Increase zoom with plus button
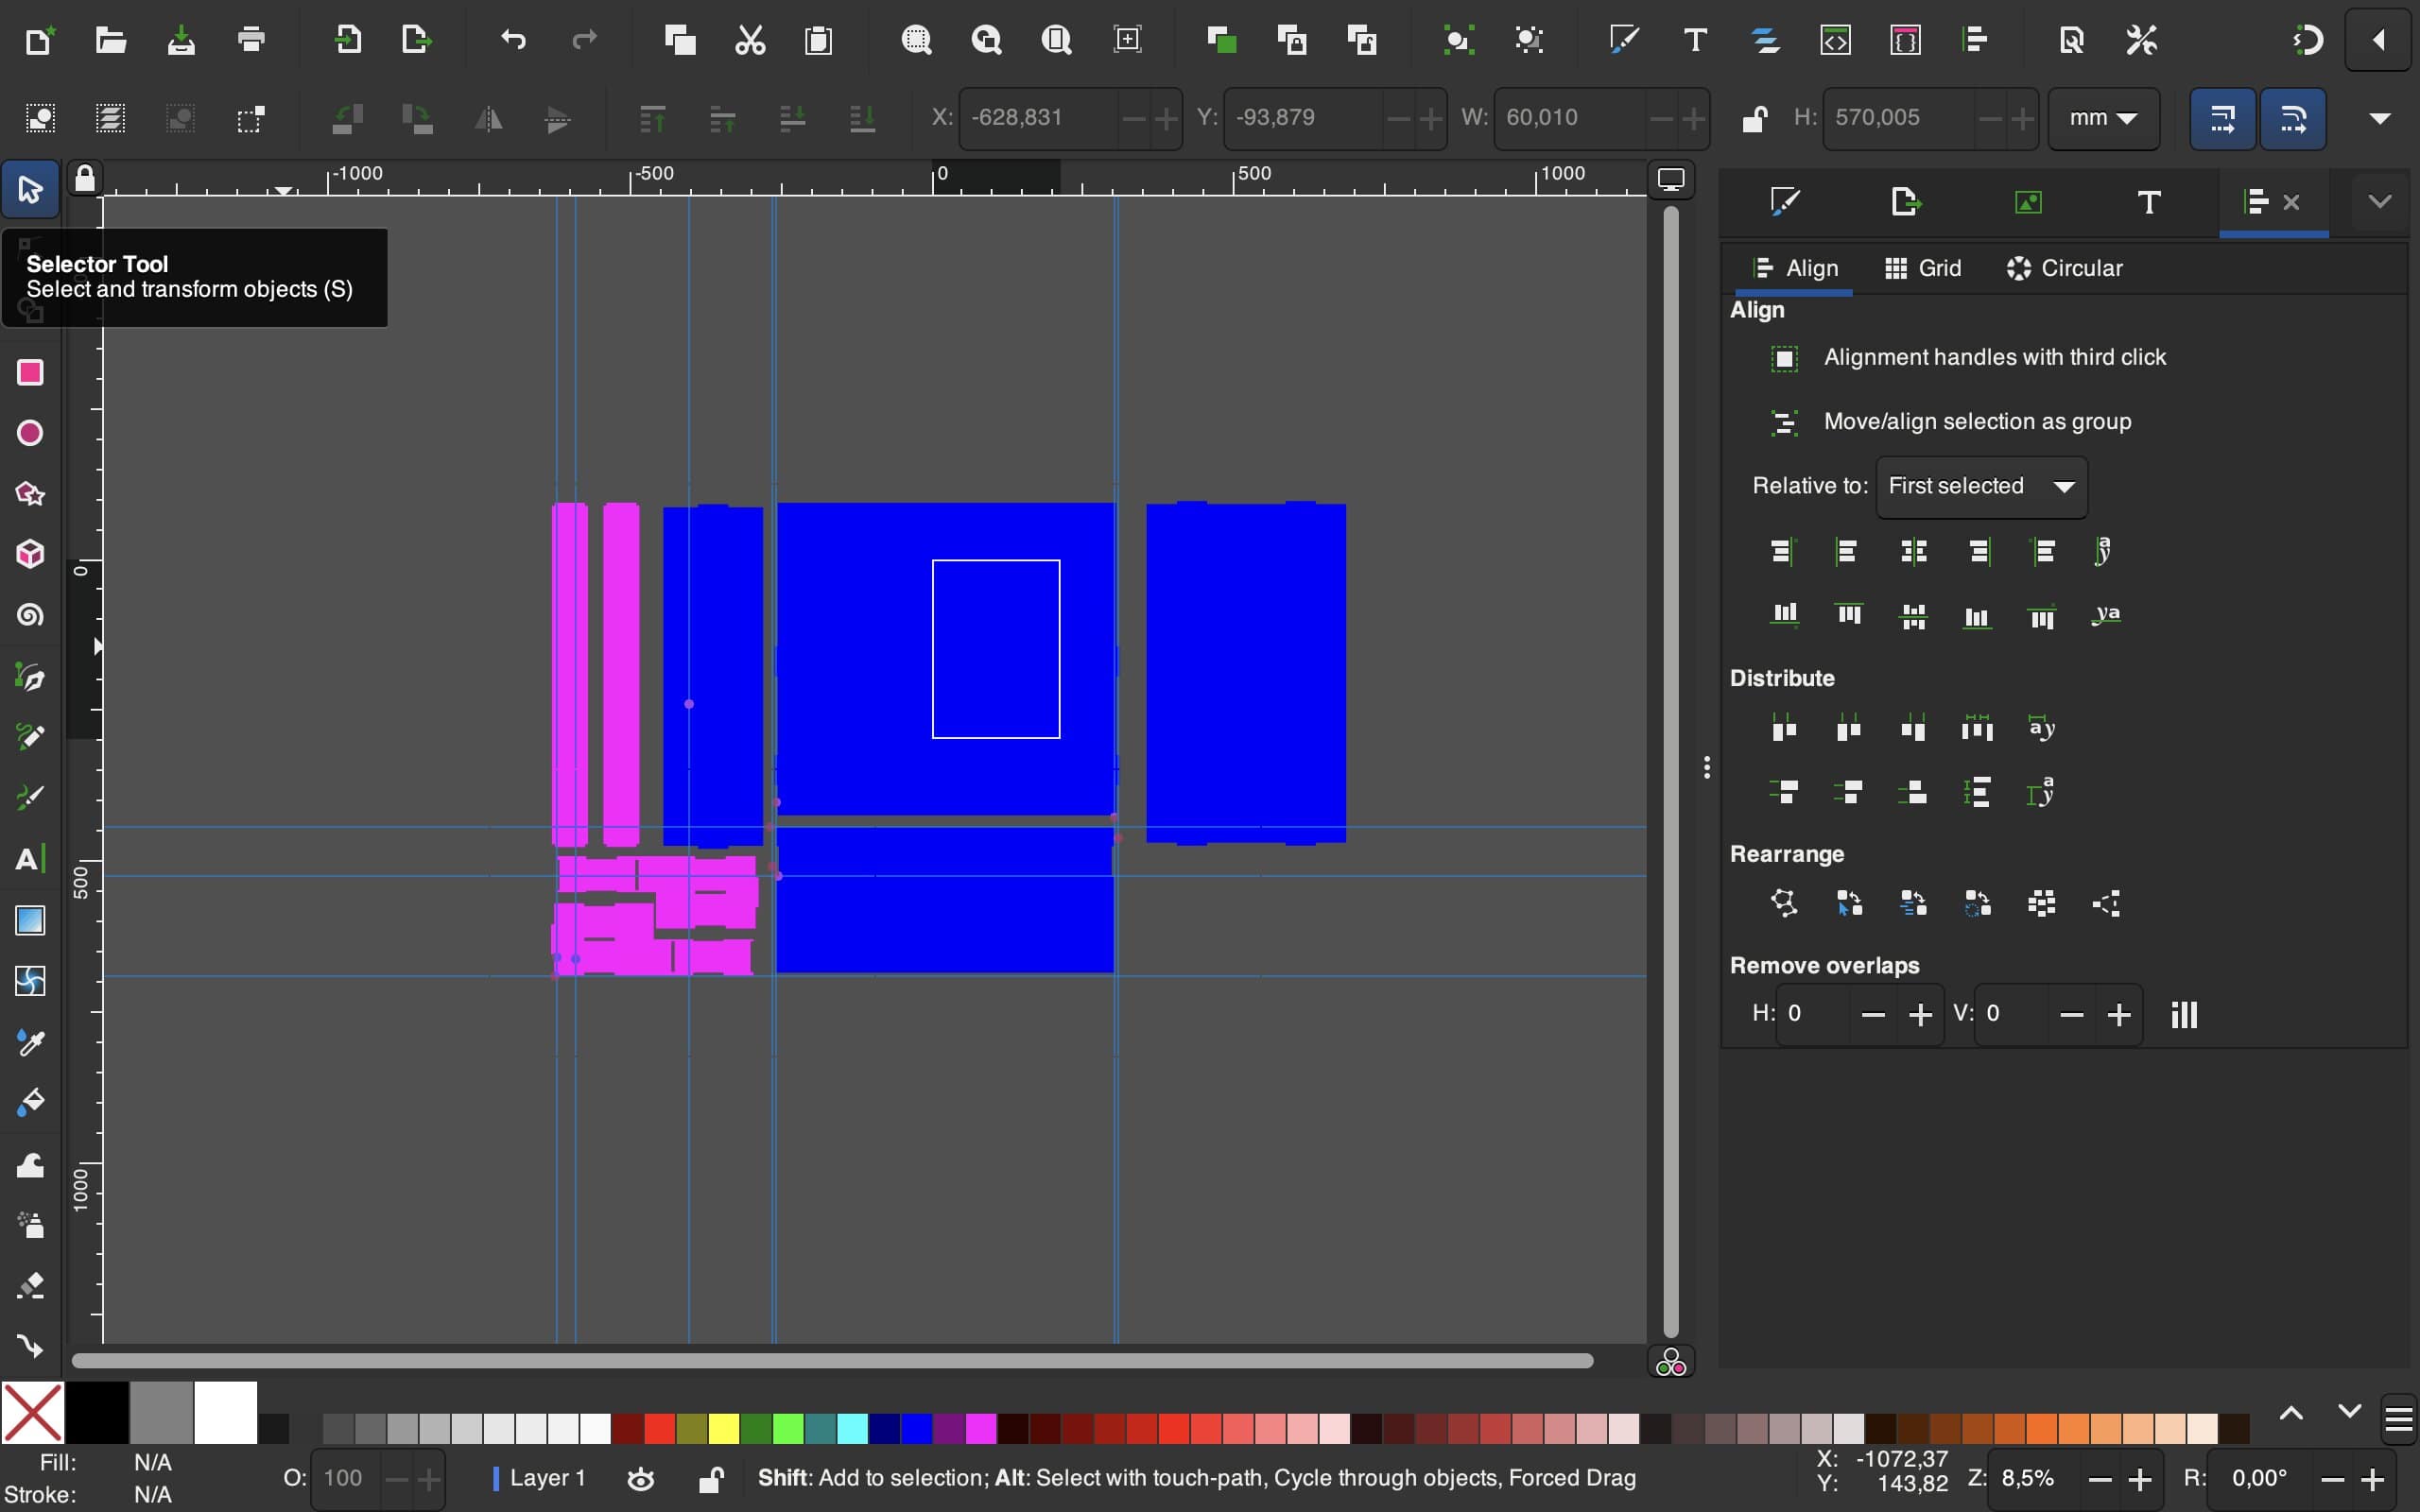Viewport: 2420px width, 1512px height. pos(2141,1479)
